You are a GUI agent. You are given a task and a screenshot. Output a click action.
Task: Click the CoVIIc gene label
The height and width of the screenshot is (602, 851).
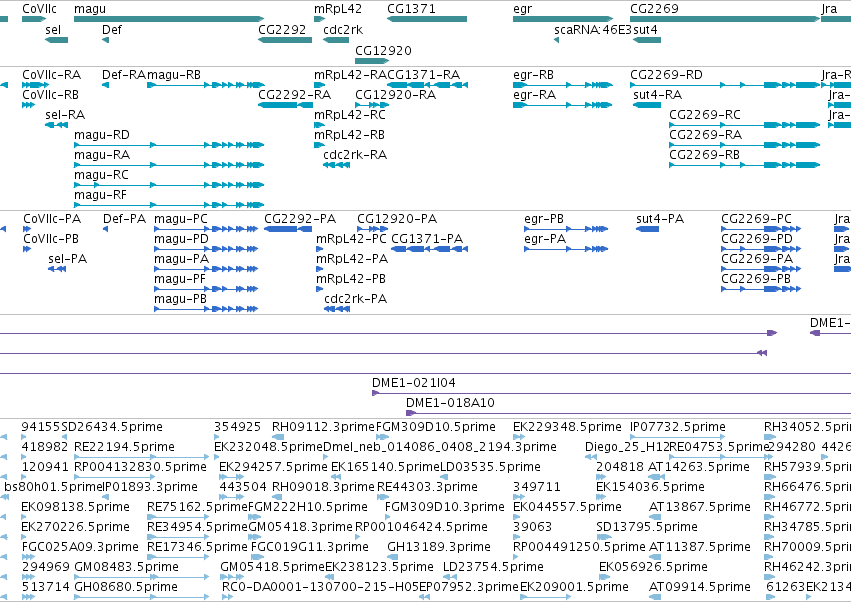tap(39, 9)
